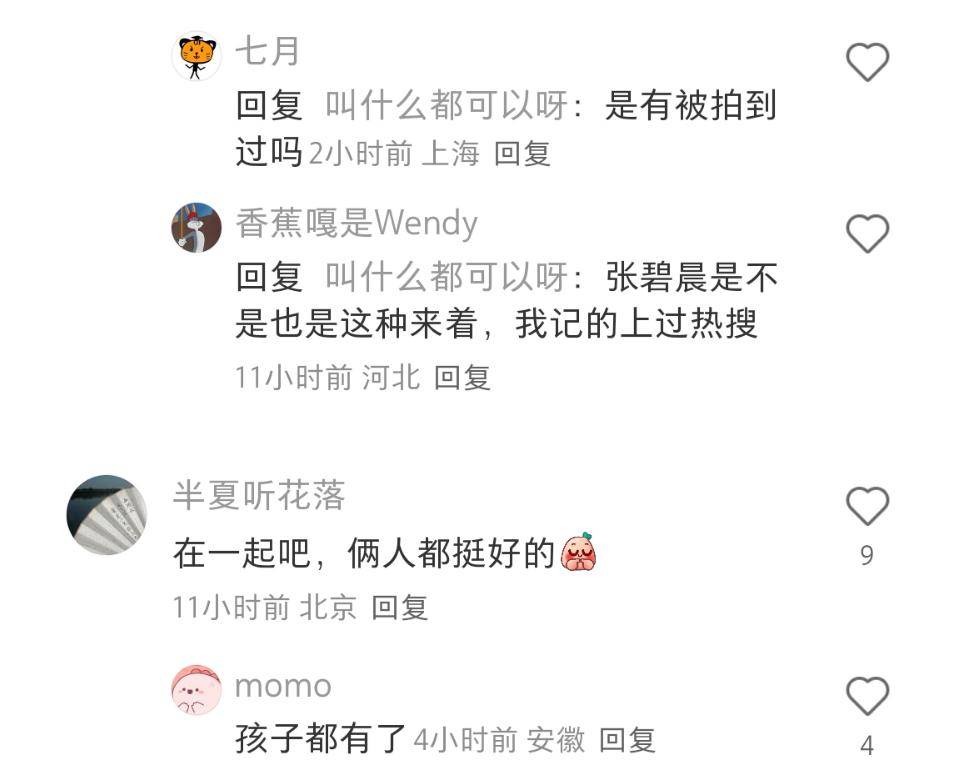Viewport: 965px width, 781px height.
Task: Tap the emoji sticker in 半夏听花落's comment
Action: tap(579, 552)
